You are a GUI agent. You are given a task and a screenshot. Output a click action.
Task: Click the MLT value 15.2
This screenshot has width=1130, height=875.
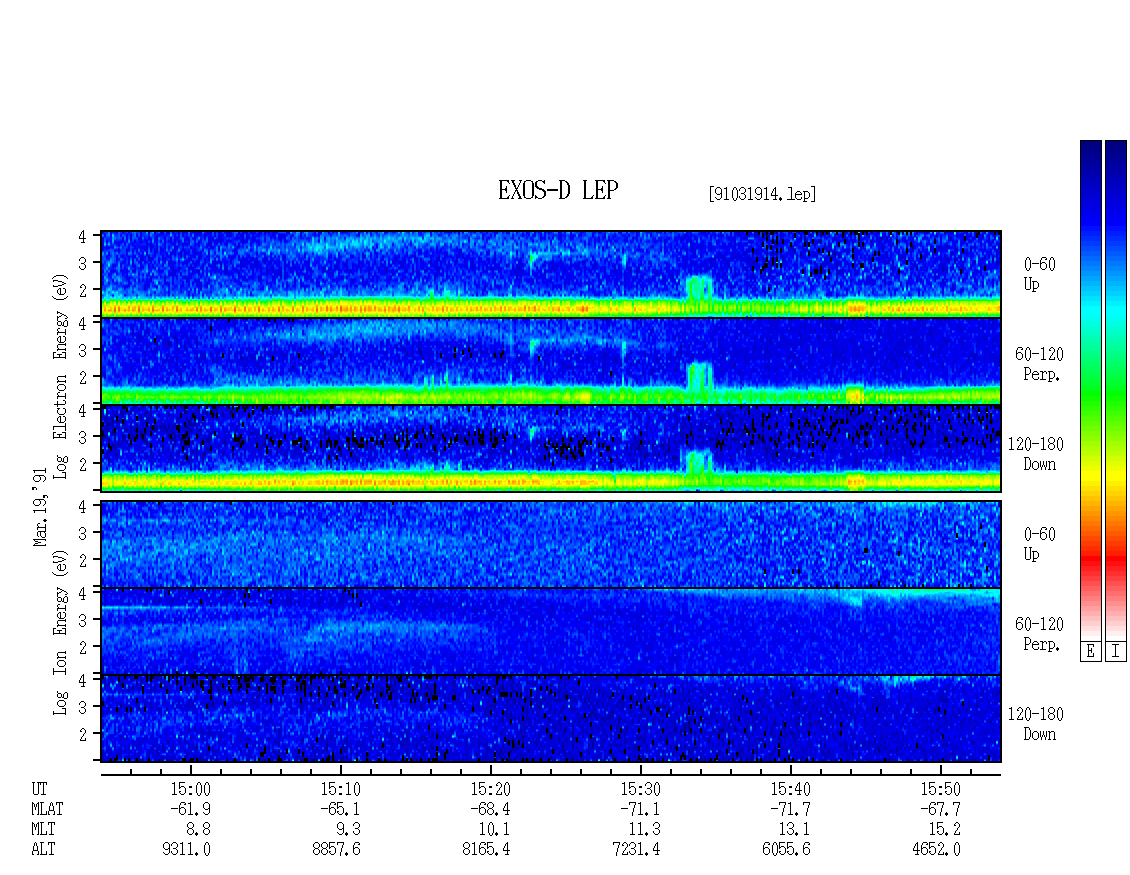point(944,830)
